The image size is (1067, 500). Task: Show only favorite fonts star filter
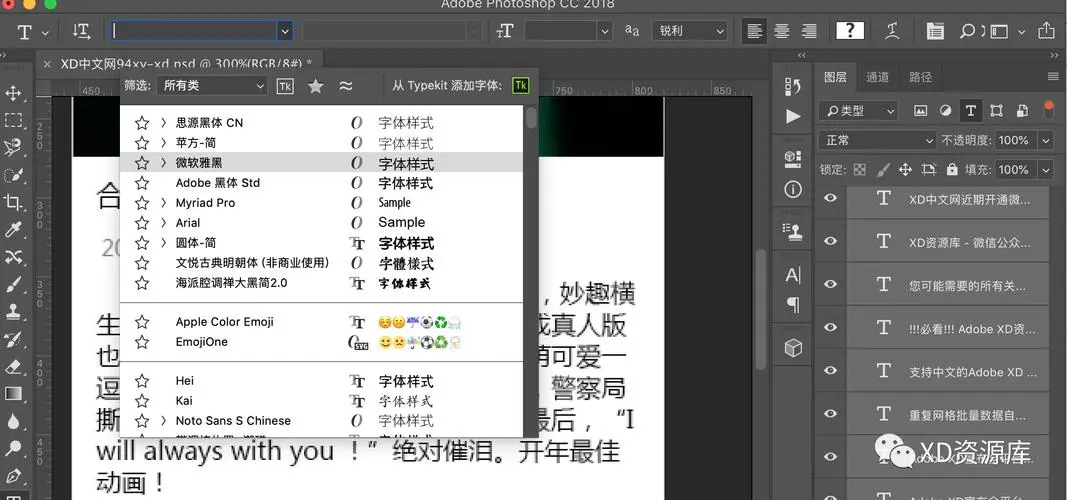(315, 86)
